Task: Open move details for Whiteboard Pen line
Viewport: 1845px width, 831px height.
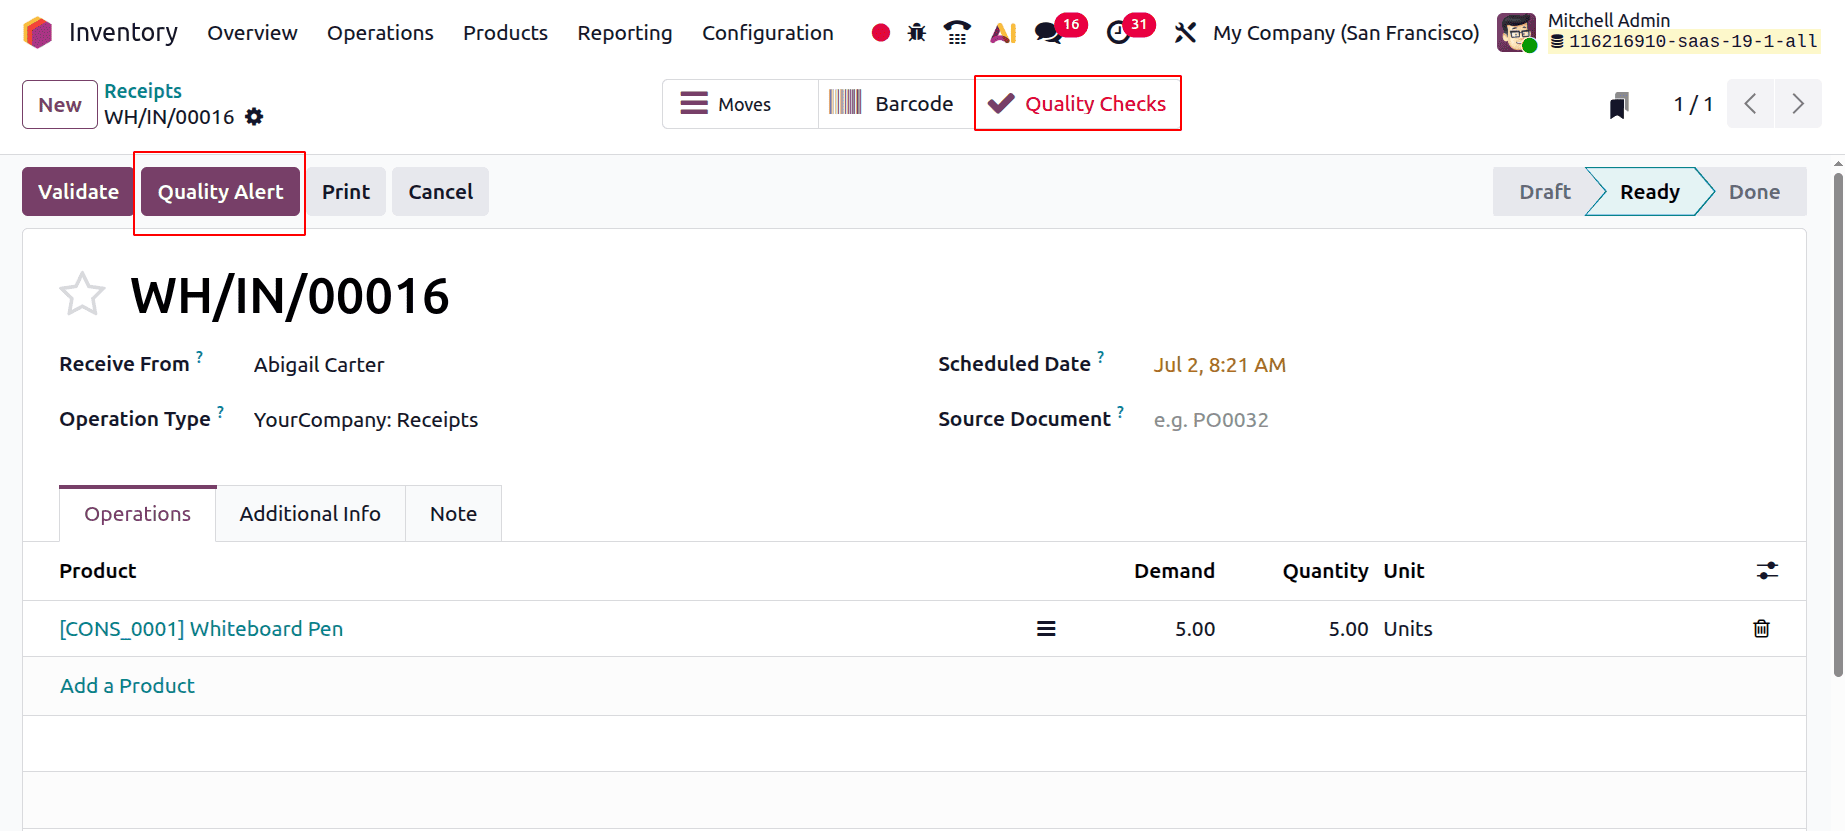Action: coord(1046,629)
